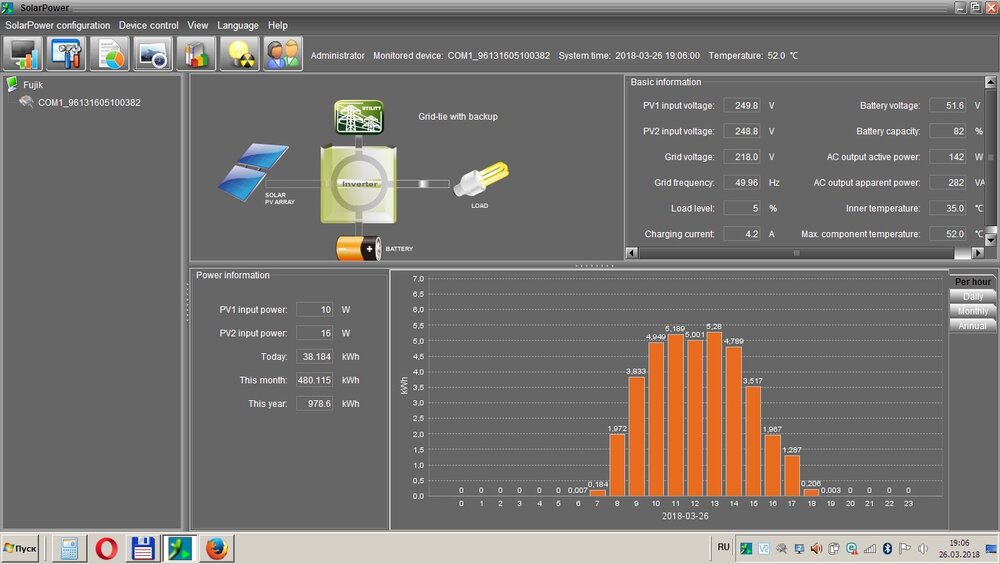Switch chart to Daily view

(x=972, y=297)
